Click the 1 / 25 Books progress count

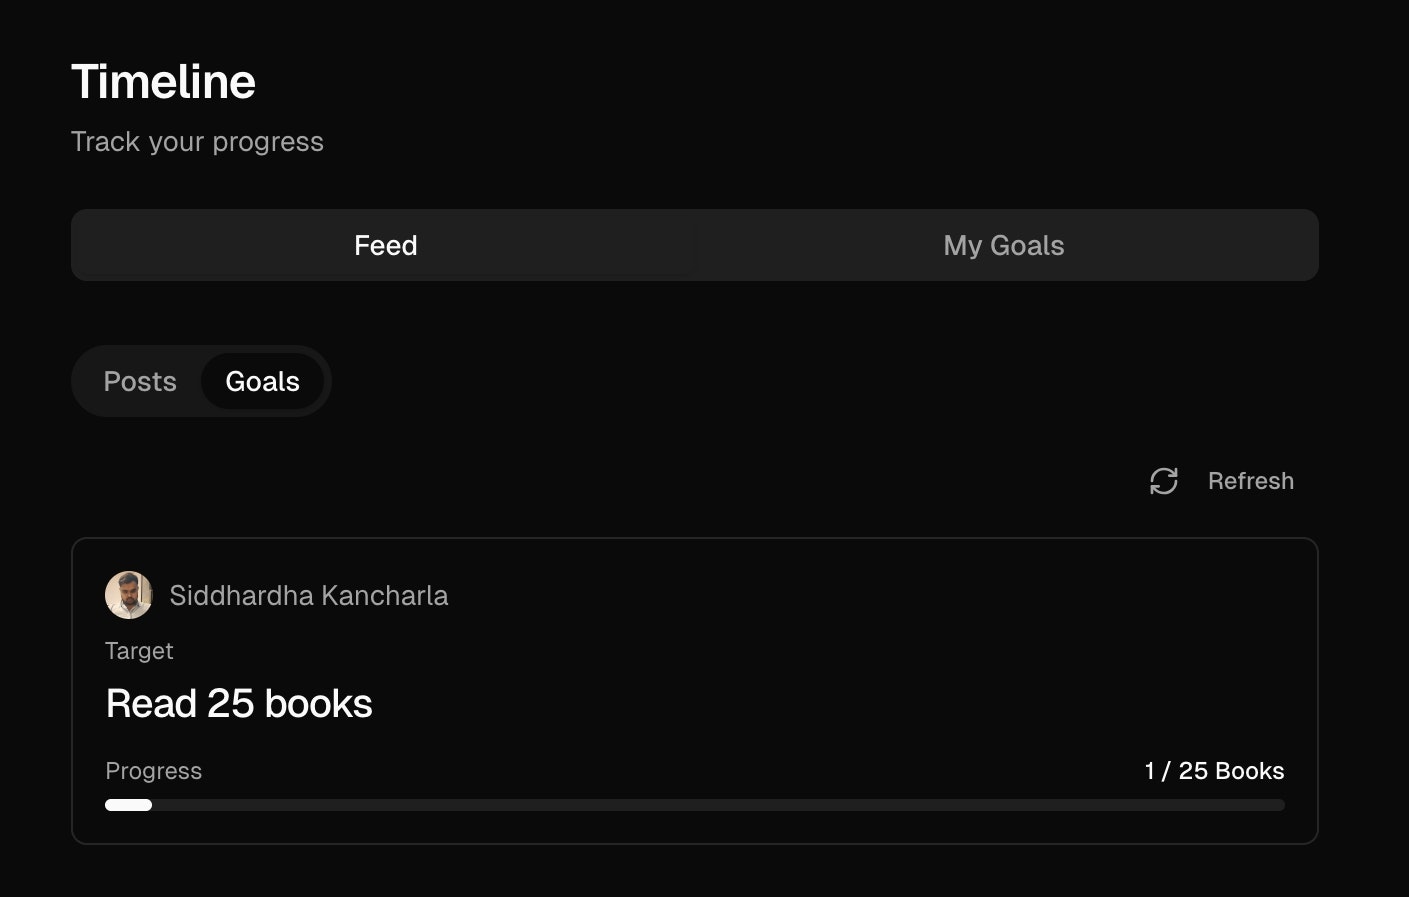1214,770
